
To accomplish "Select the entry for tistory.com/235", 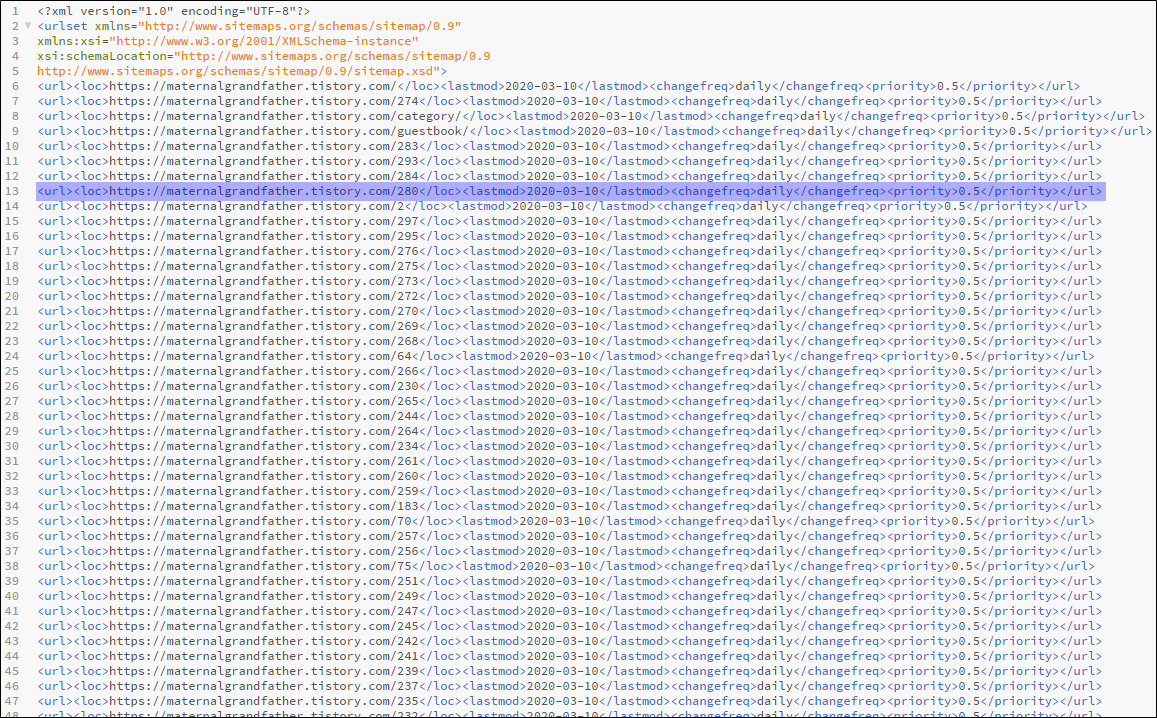I will (570, 701).
